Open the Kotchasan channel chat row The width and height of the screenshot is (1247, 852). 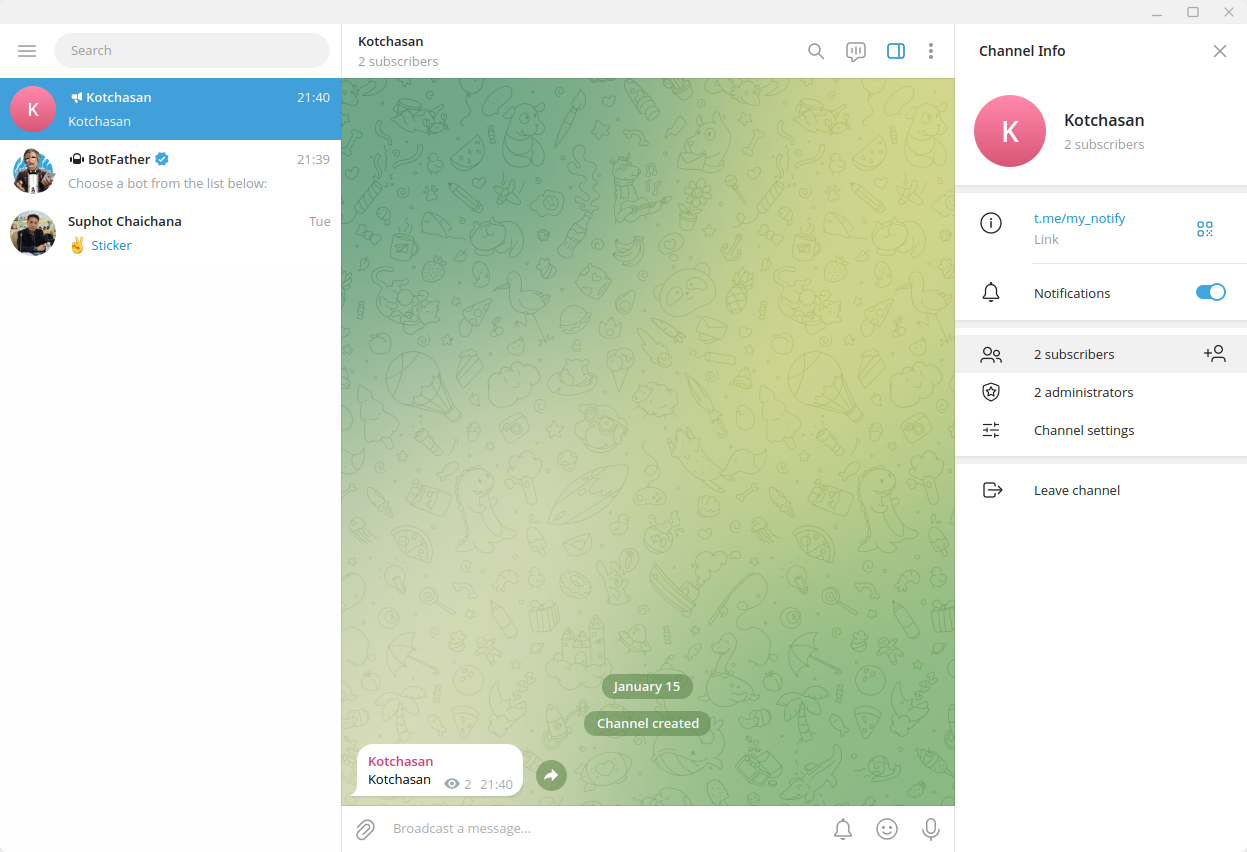[x=170, y=109]
